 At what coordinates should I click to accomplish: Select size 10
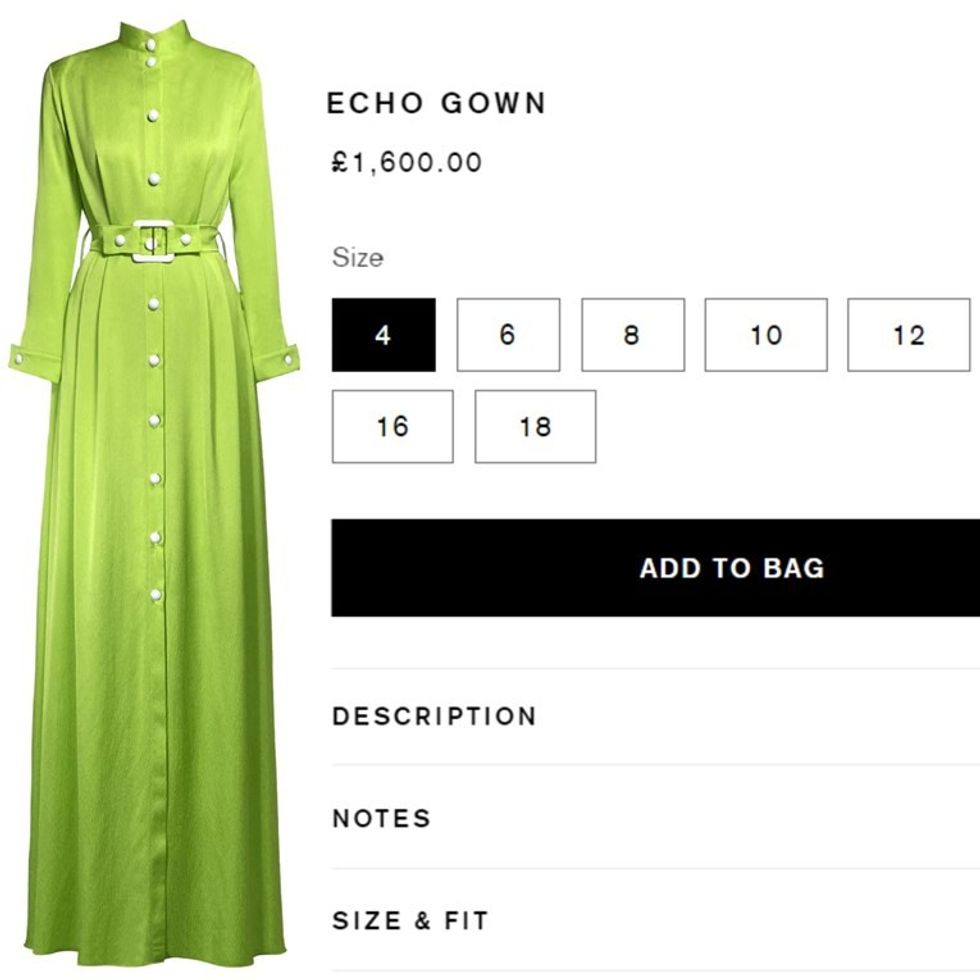point(766,335)
